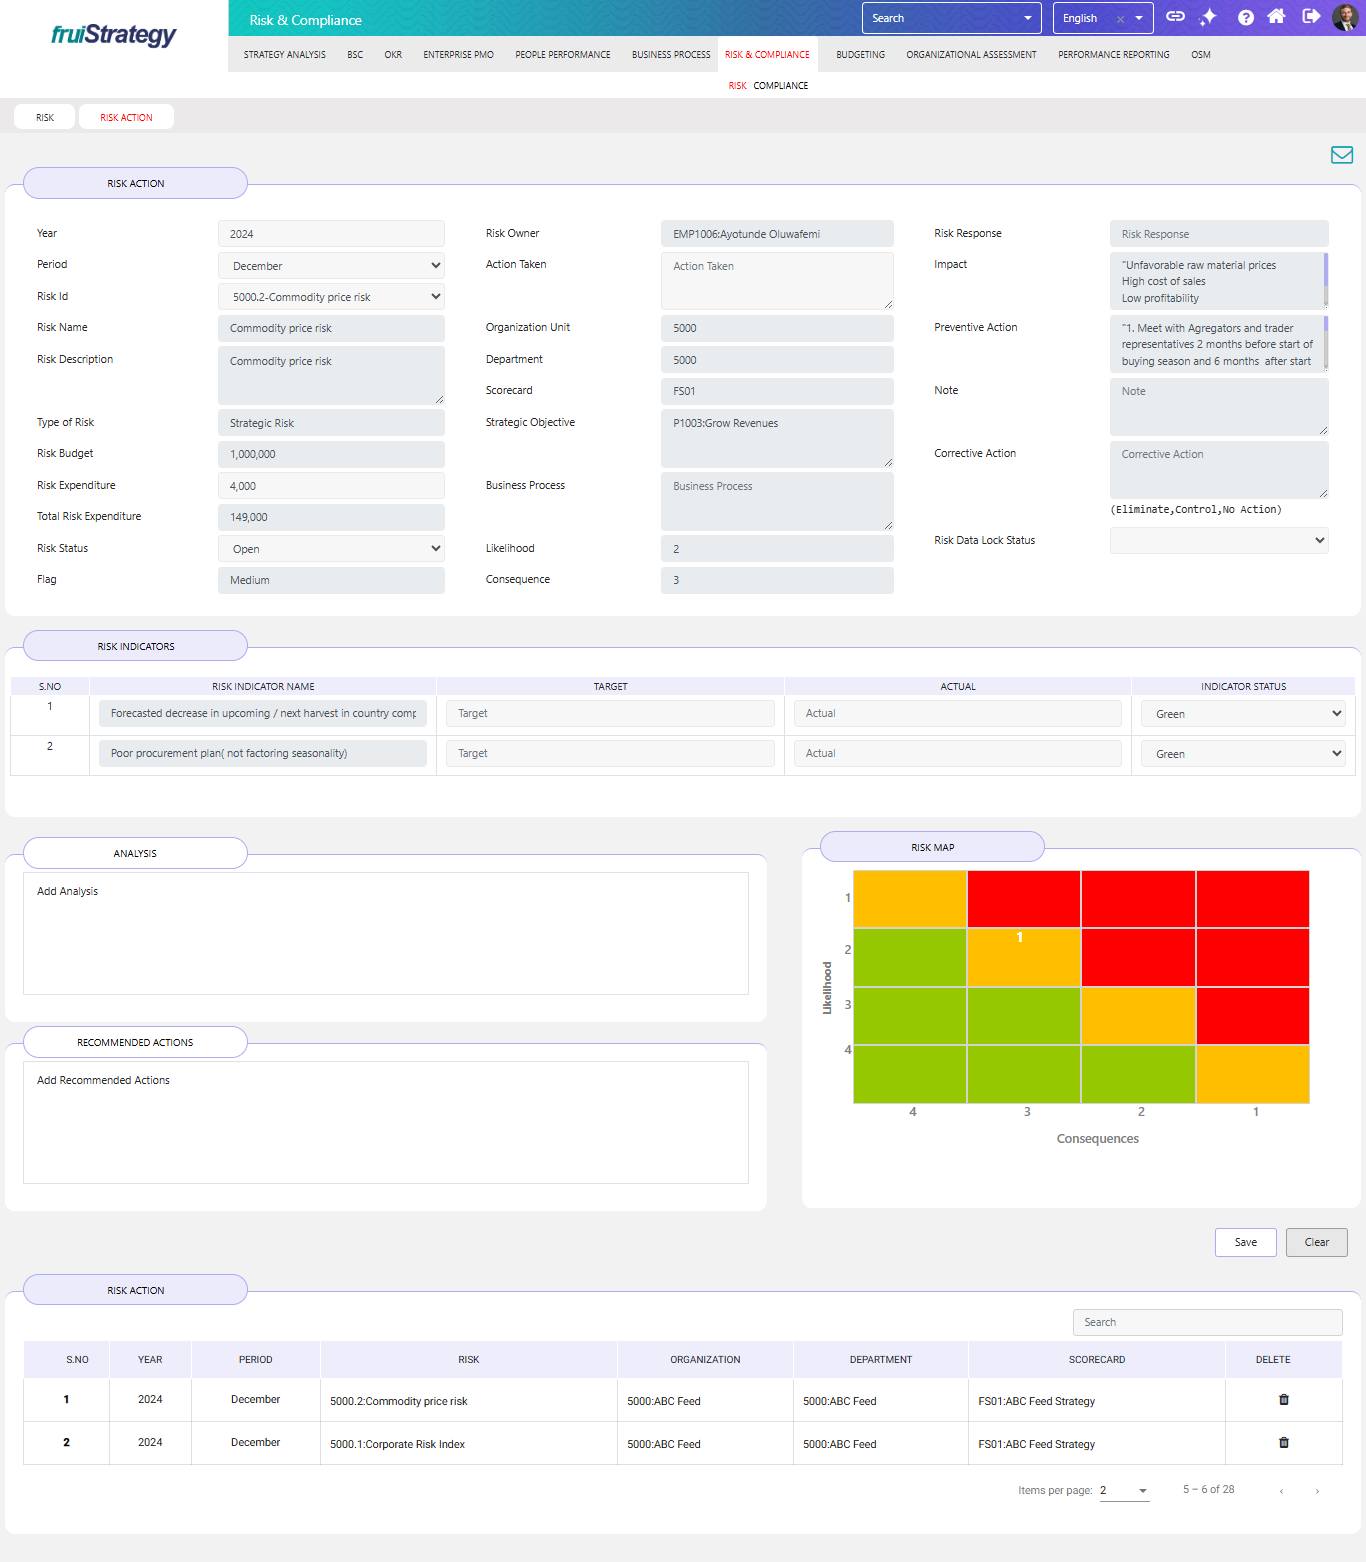Open the BUDGETING menu item
The image size is (1366, 1562).
point(860,55)
